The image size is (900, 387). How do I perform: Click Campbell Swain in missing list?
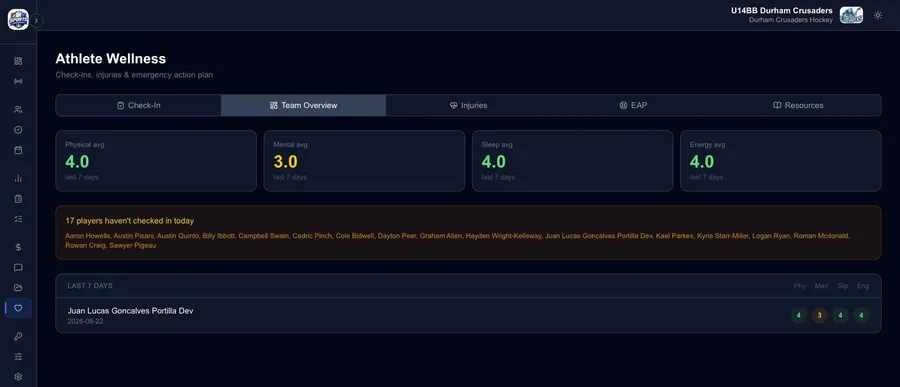pos(263,236)
